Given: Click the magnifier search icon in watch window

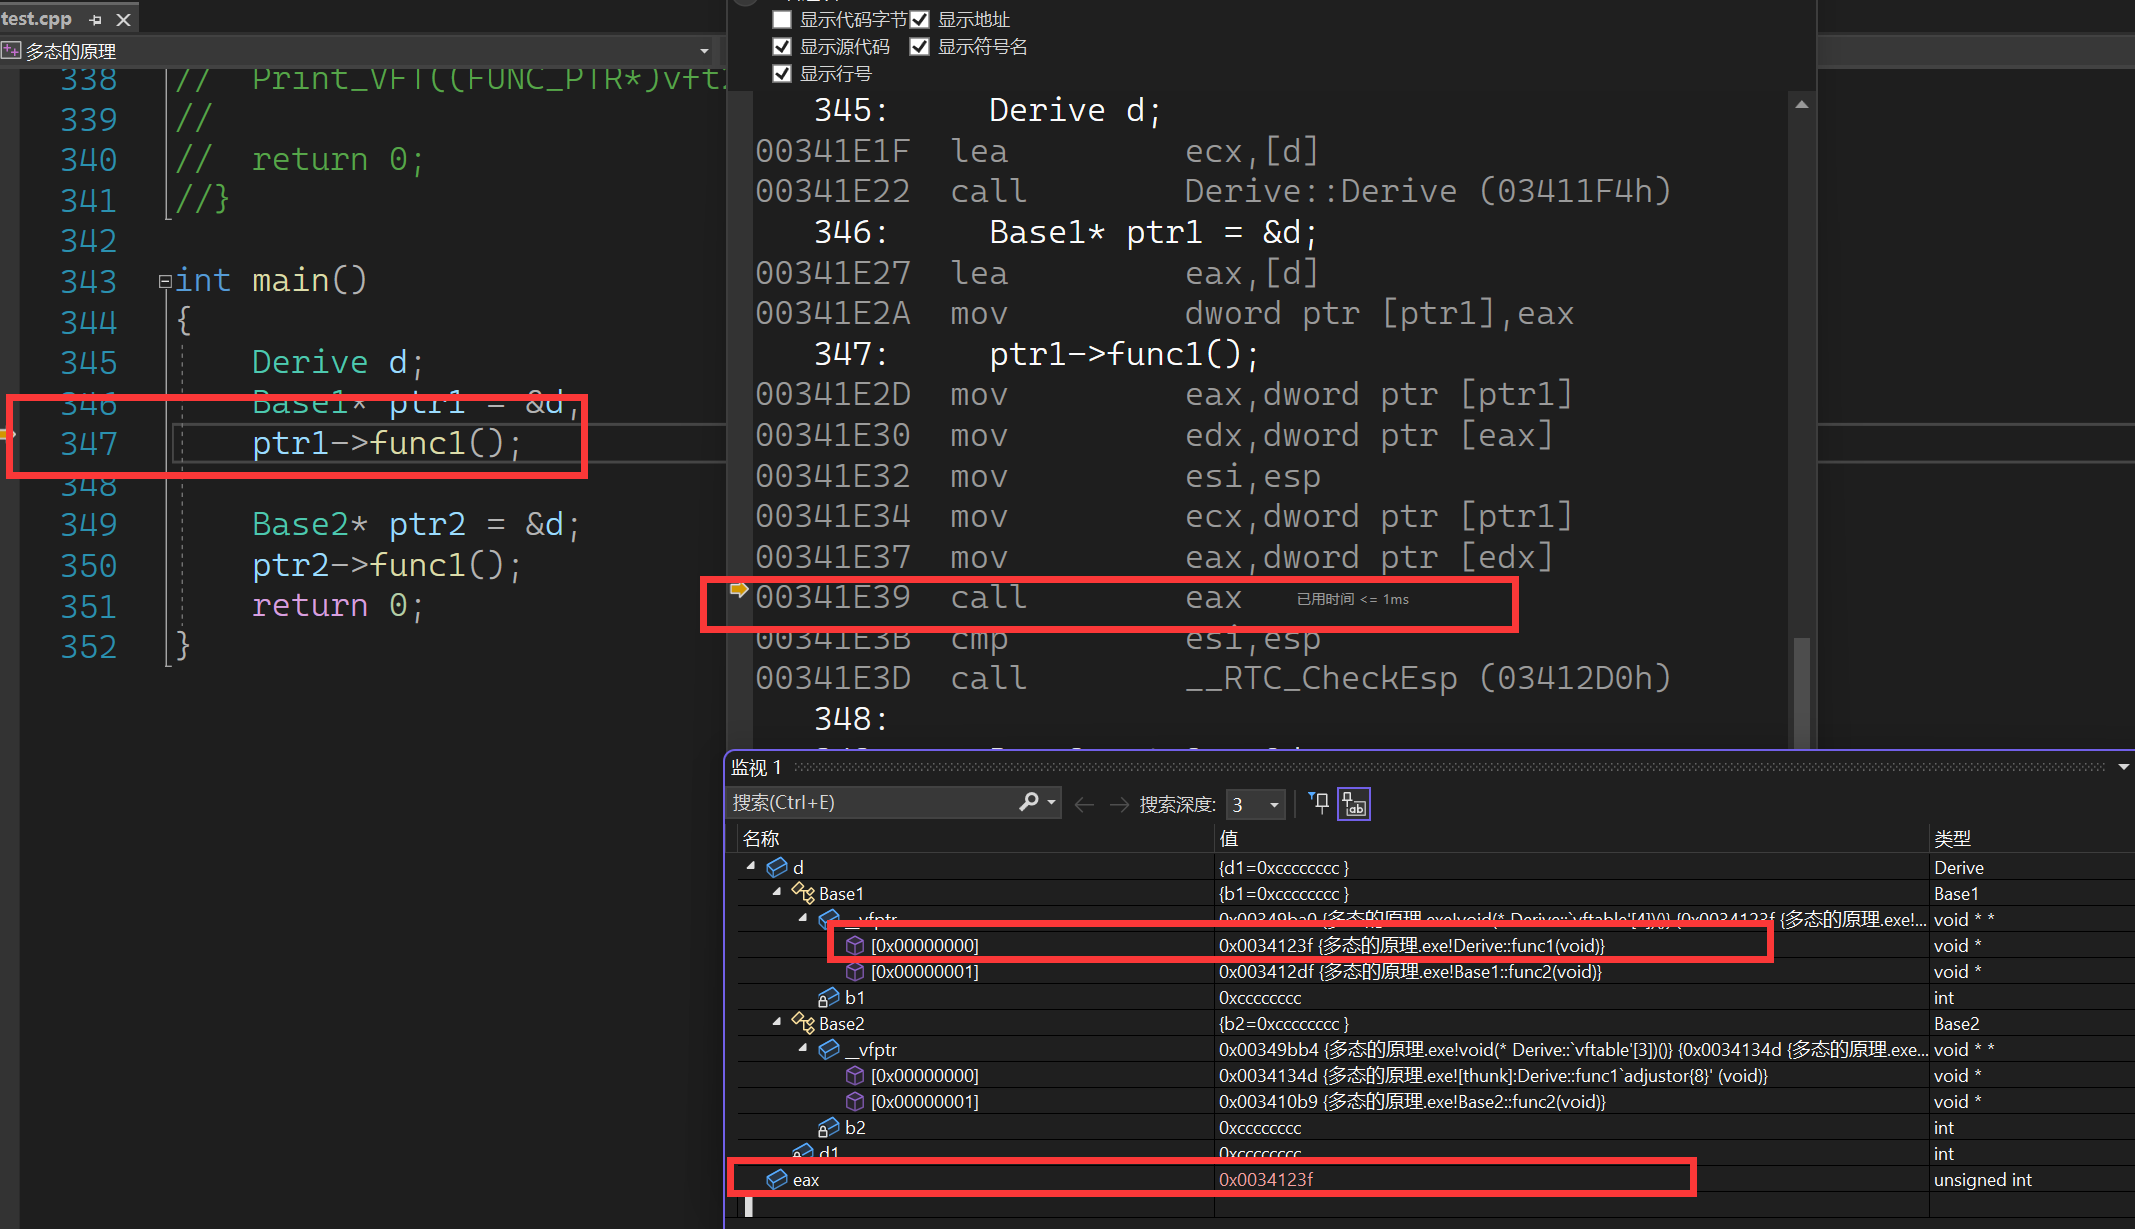Looking at the screenshot, I should click(1028, 802).
